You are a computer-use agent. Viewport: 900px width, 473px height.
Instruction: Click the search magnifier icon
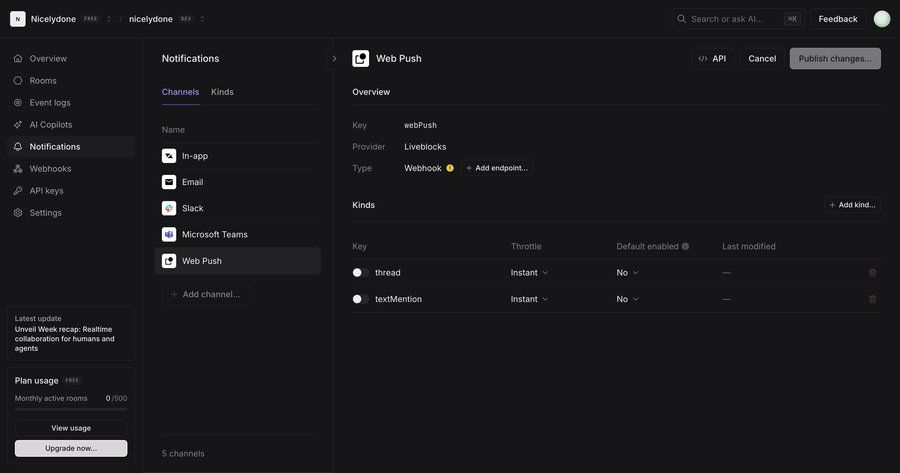[681, 19]
